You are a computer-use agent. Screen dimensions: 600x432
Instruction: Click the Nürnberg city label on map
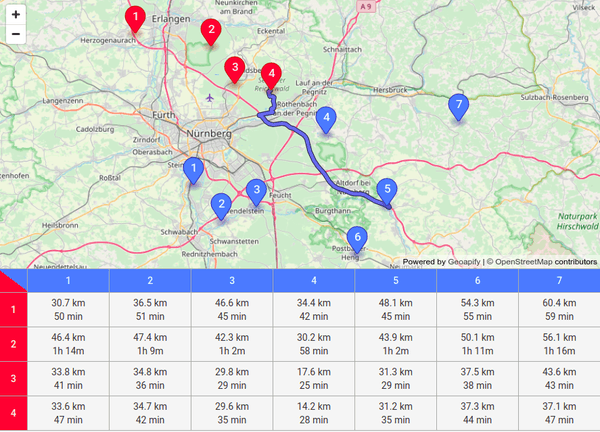(209, 134)
